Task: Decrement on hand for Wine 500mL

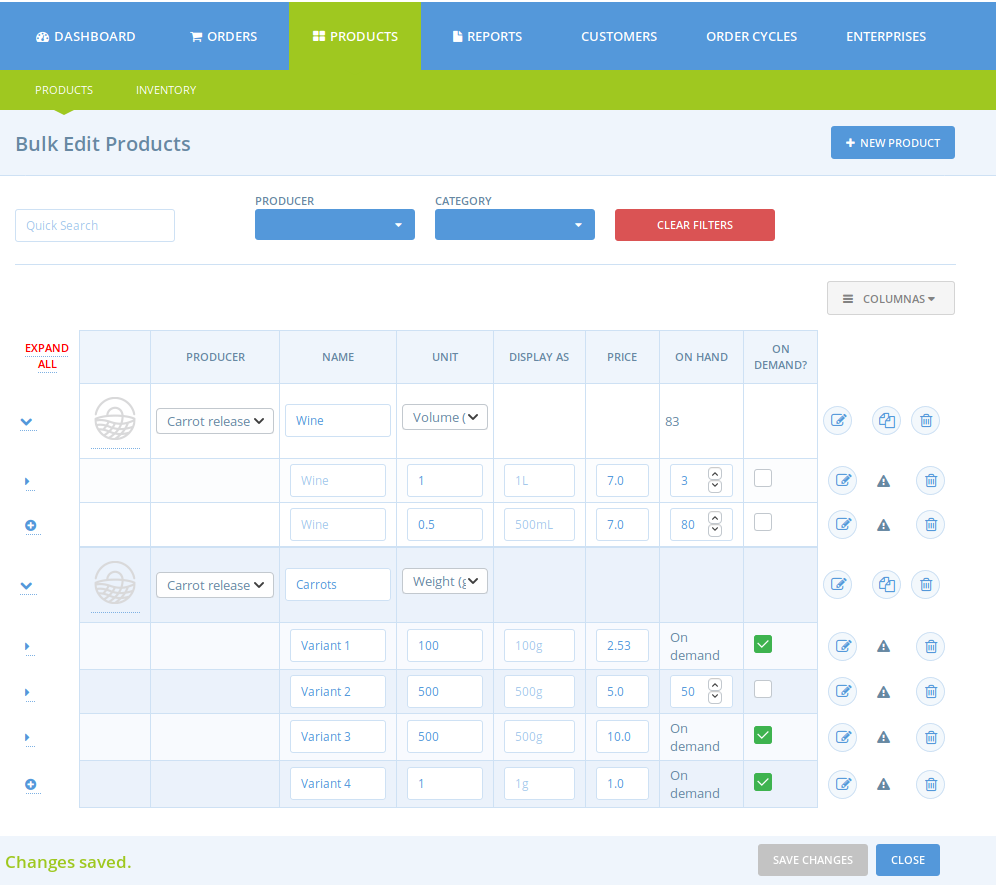Action: click(715, 530)
